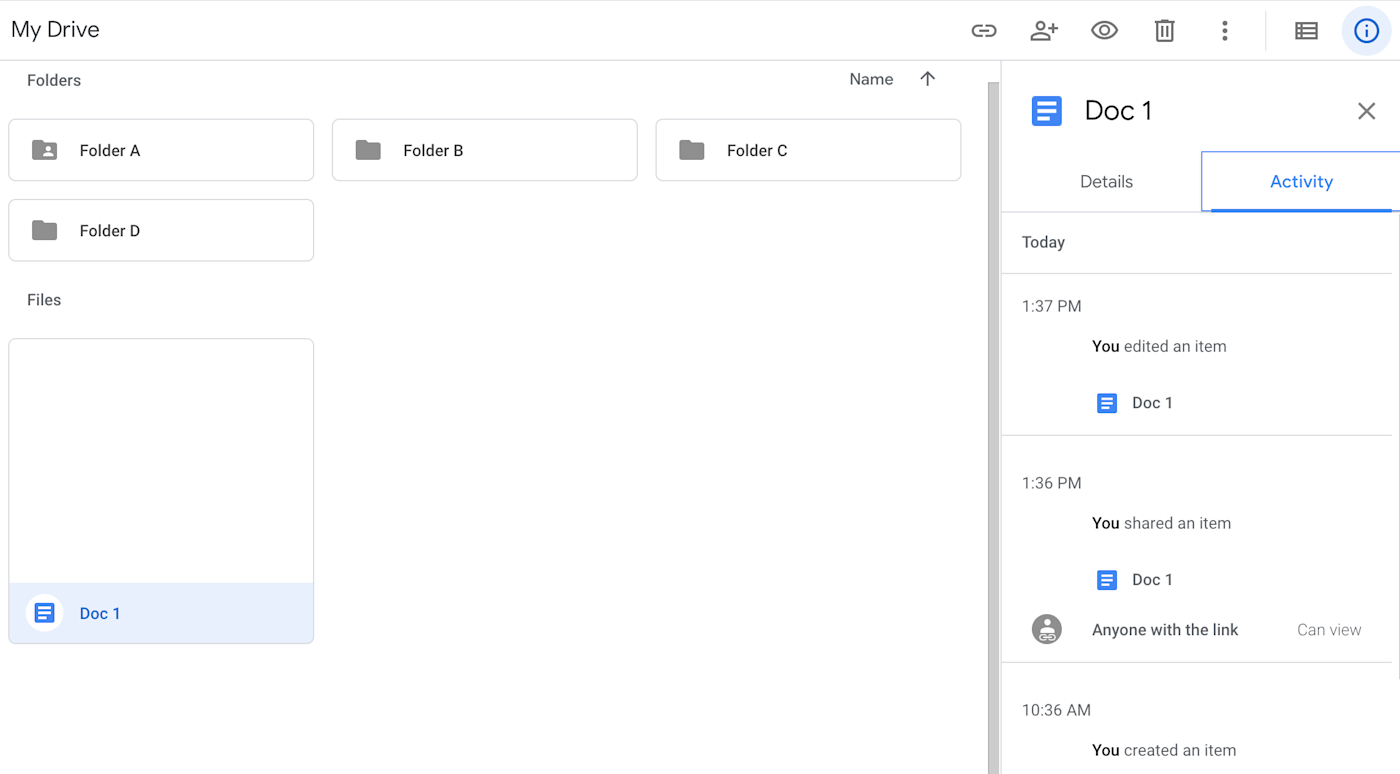Screen dimensions: 1400x774
Task: Click 'You created an item' text
Action: pos(1164,750)
